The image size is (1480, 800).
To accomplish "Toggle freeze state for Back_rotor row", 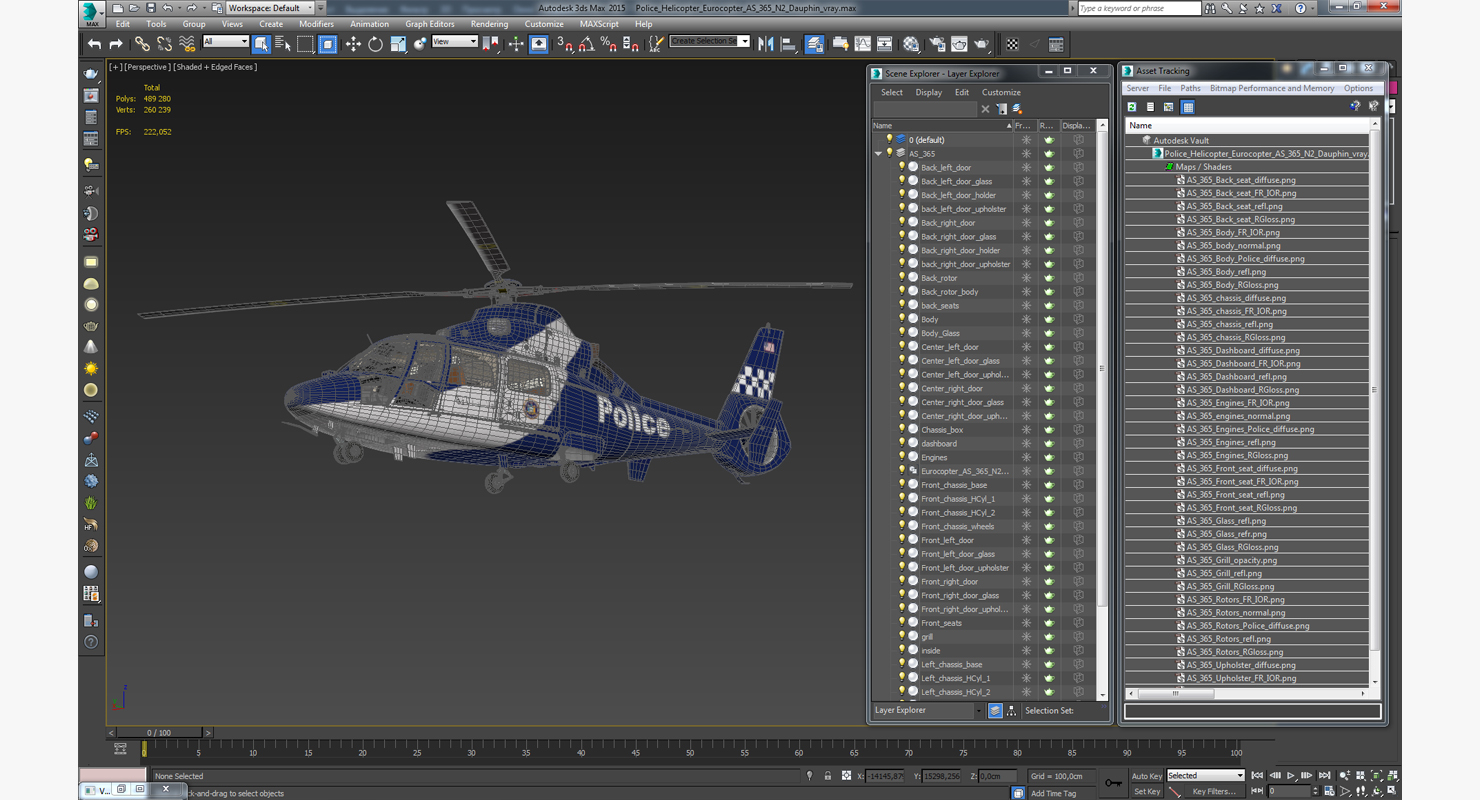I will (x=1025, y=278).
